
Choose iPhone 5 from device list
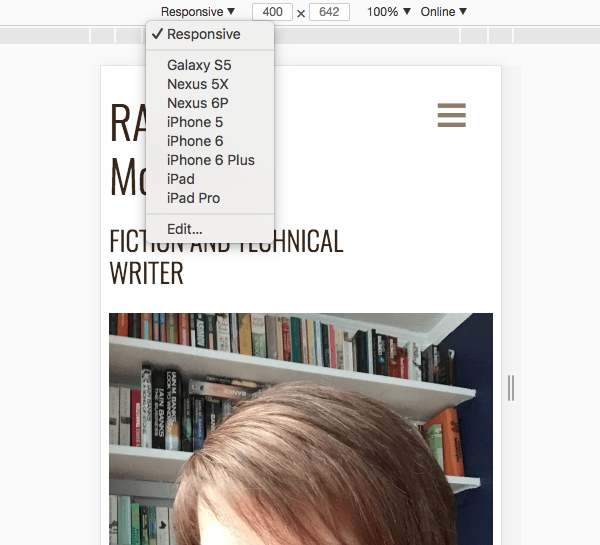click(x=210, y=122)
